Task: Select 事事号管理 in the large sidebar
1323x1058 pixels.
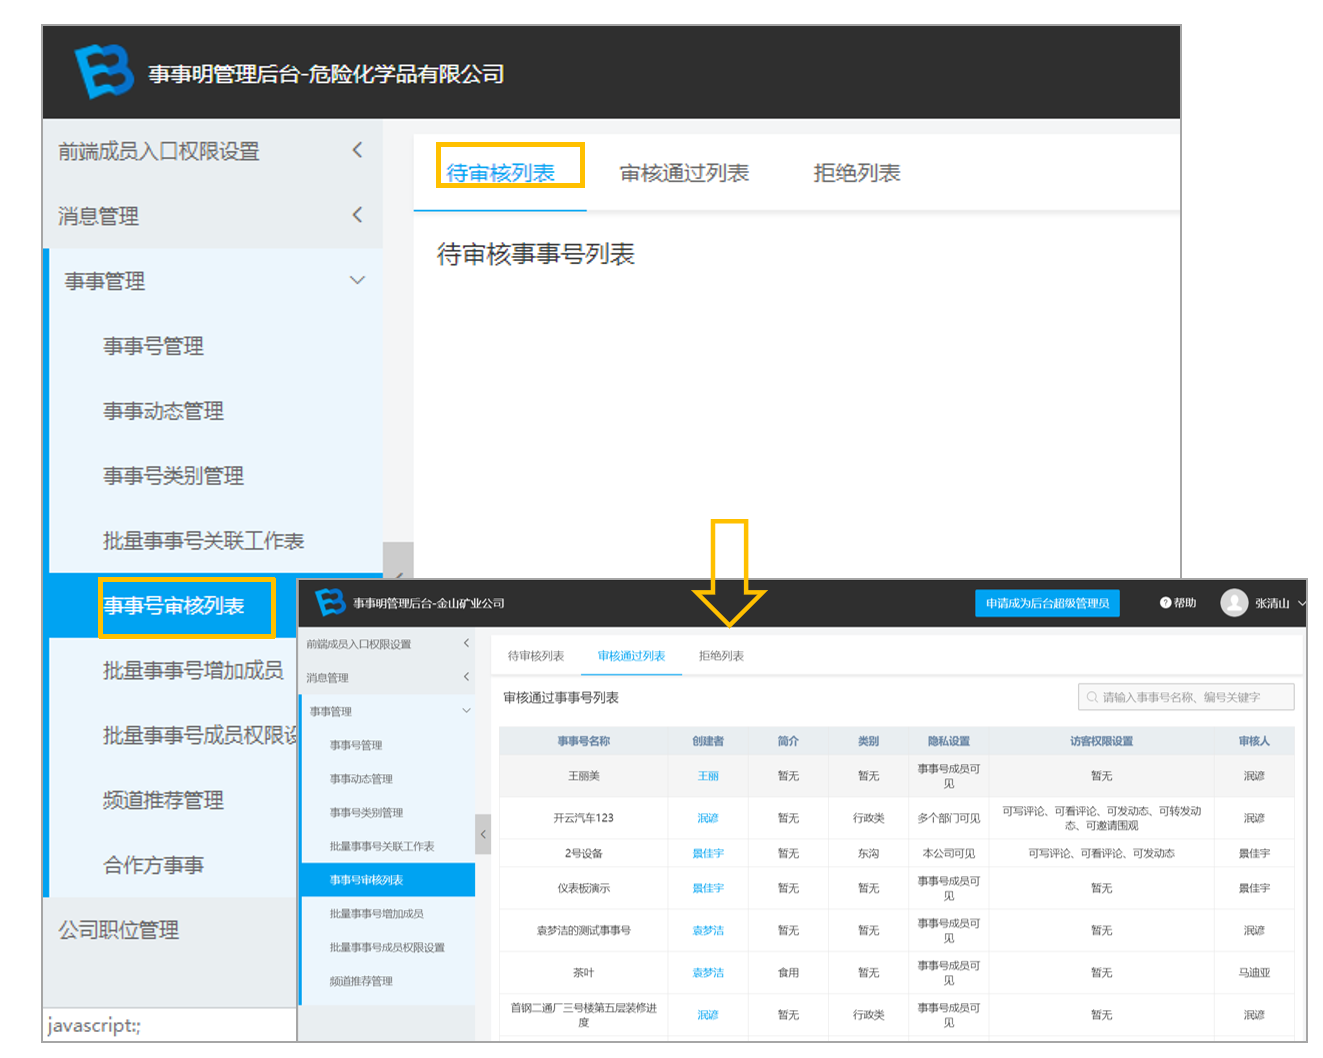Action: click(153, 346)
